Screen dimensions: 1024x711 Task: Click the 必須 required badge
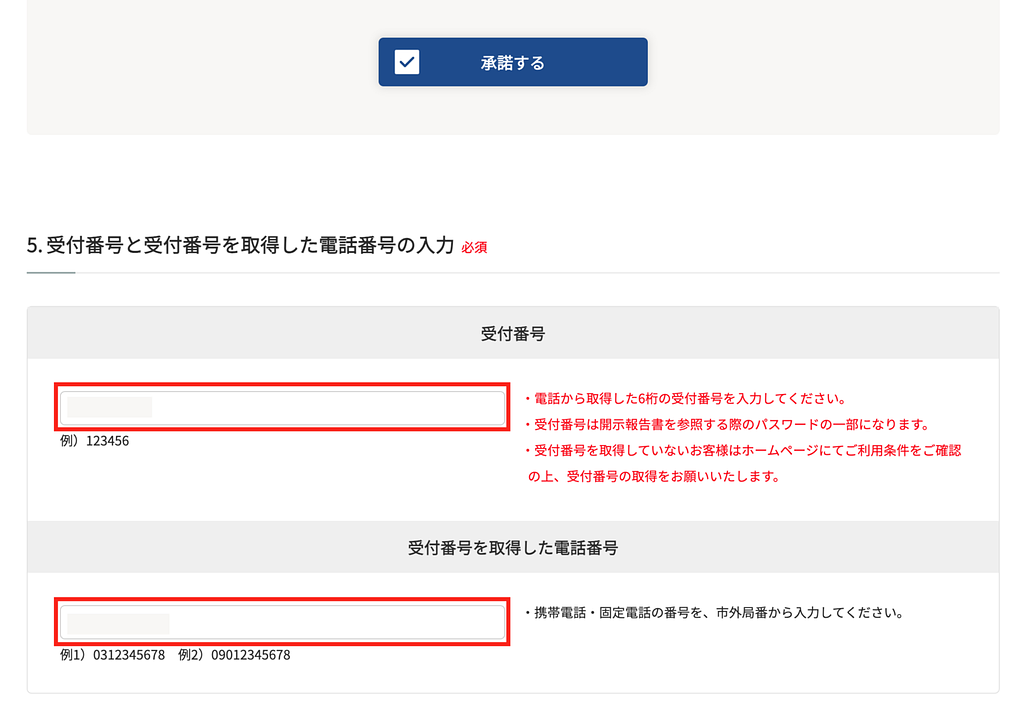tap(475, 247)
